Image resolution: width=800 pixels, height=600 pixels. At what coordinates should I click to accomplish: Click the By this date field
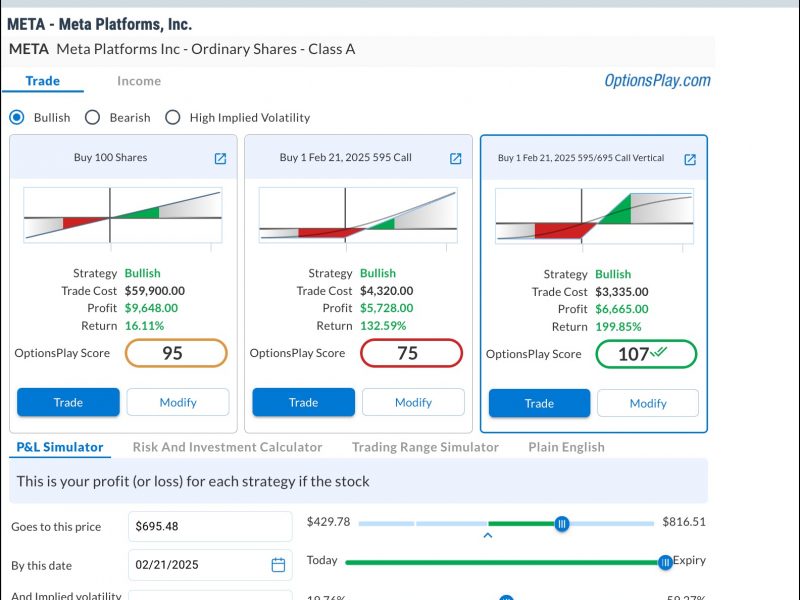pos(210,565)
